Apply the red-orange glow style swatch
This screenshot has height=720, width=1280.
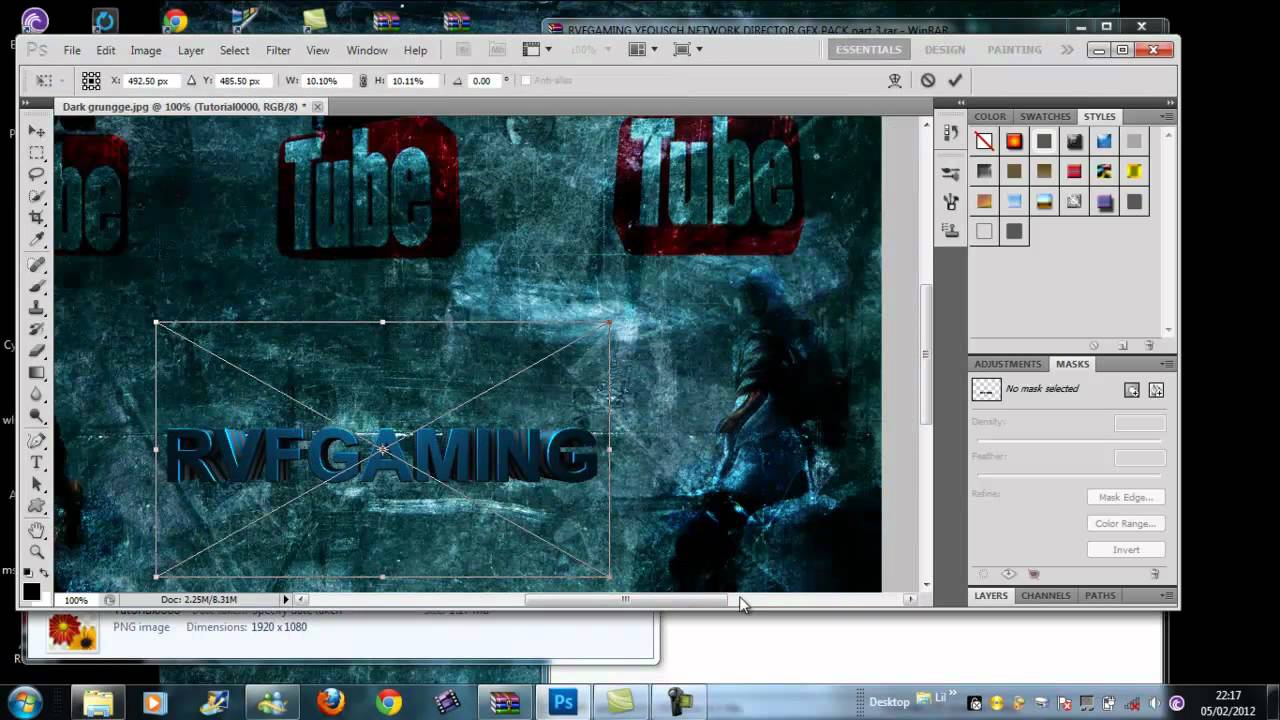point(1014,142)
